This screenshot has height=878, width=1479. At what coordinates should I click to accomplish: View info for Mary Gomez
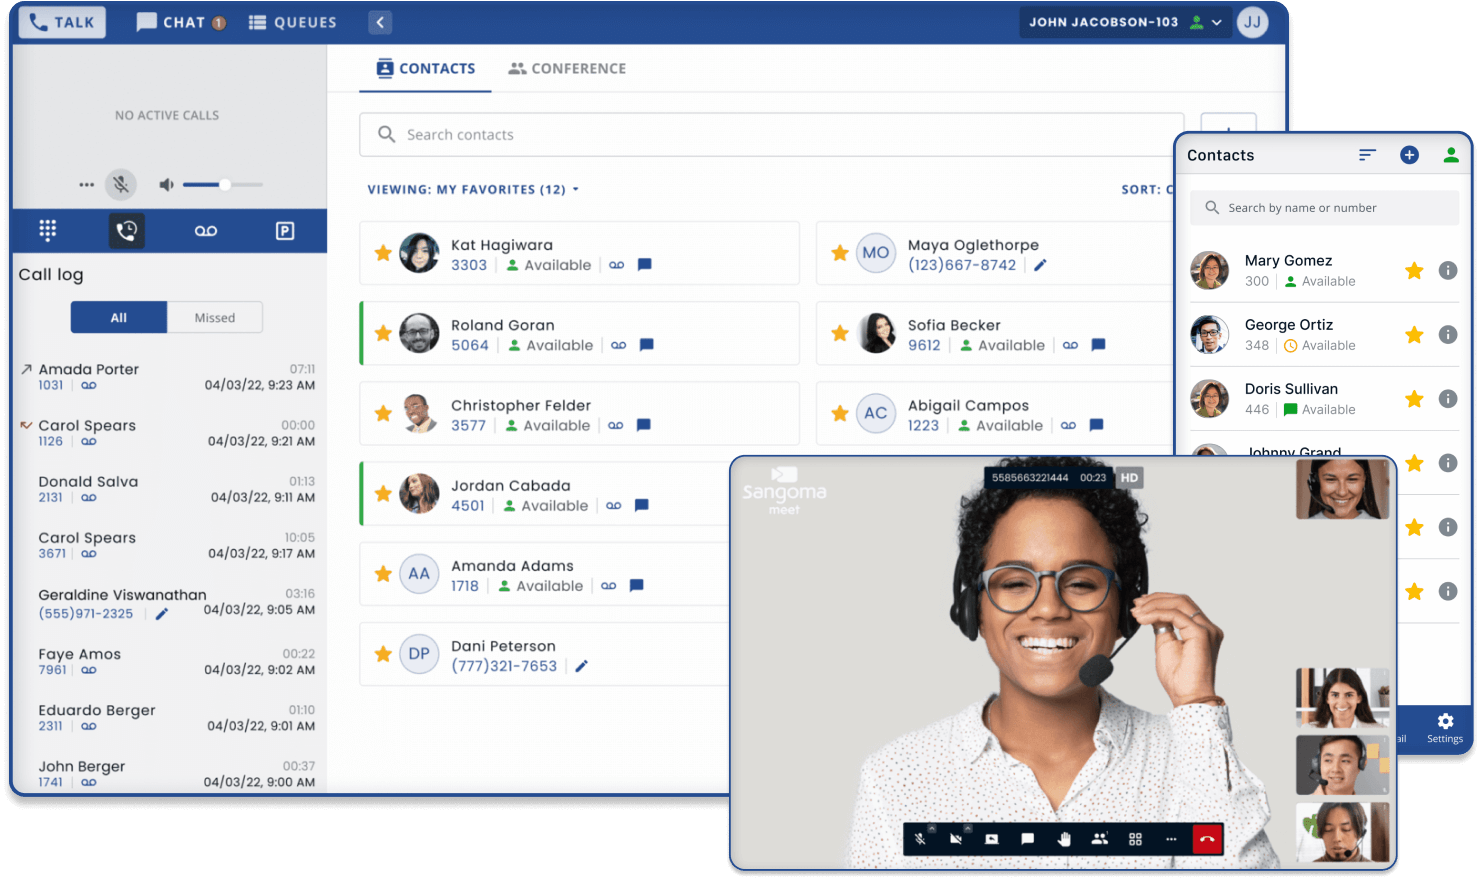pyautogui.click(x=1447, y=271)
